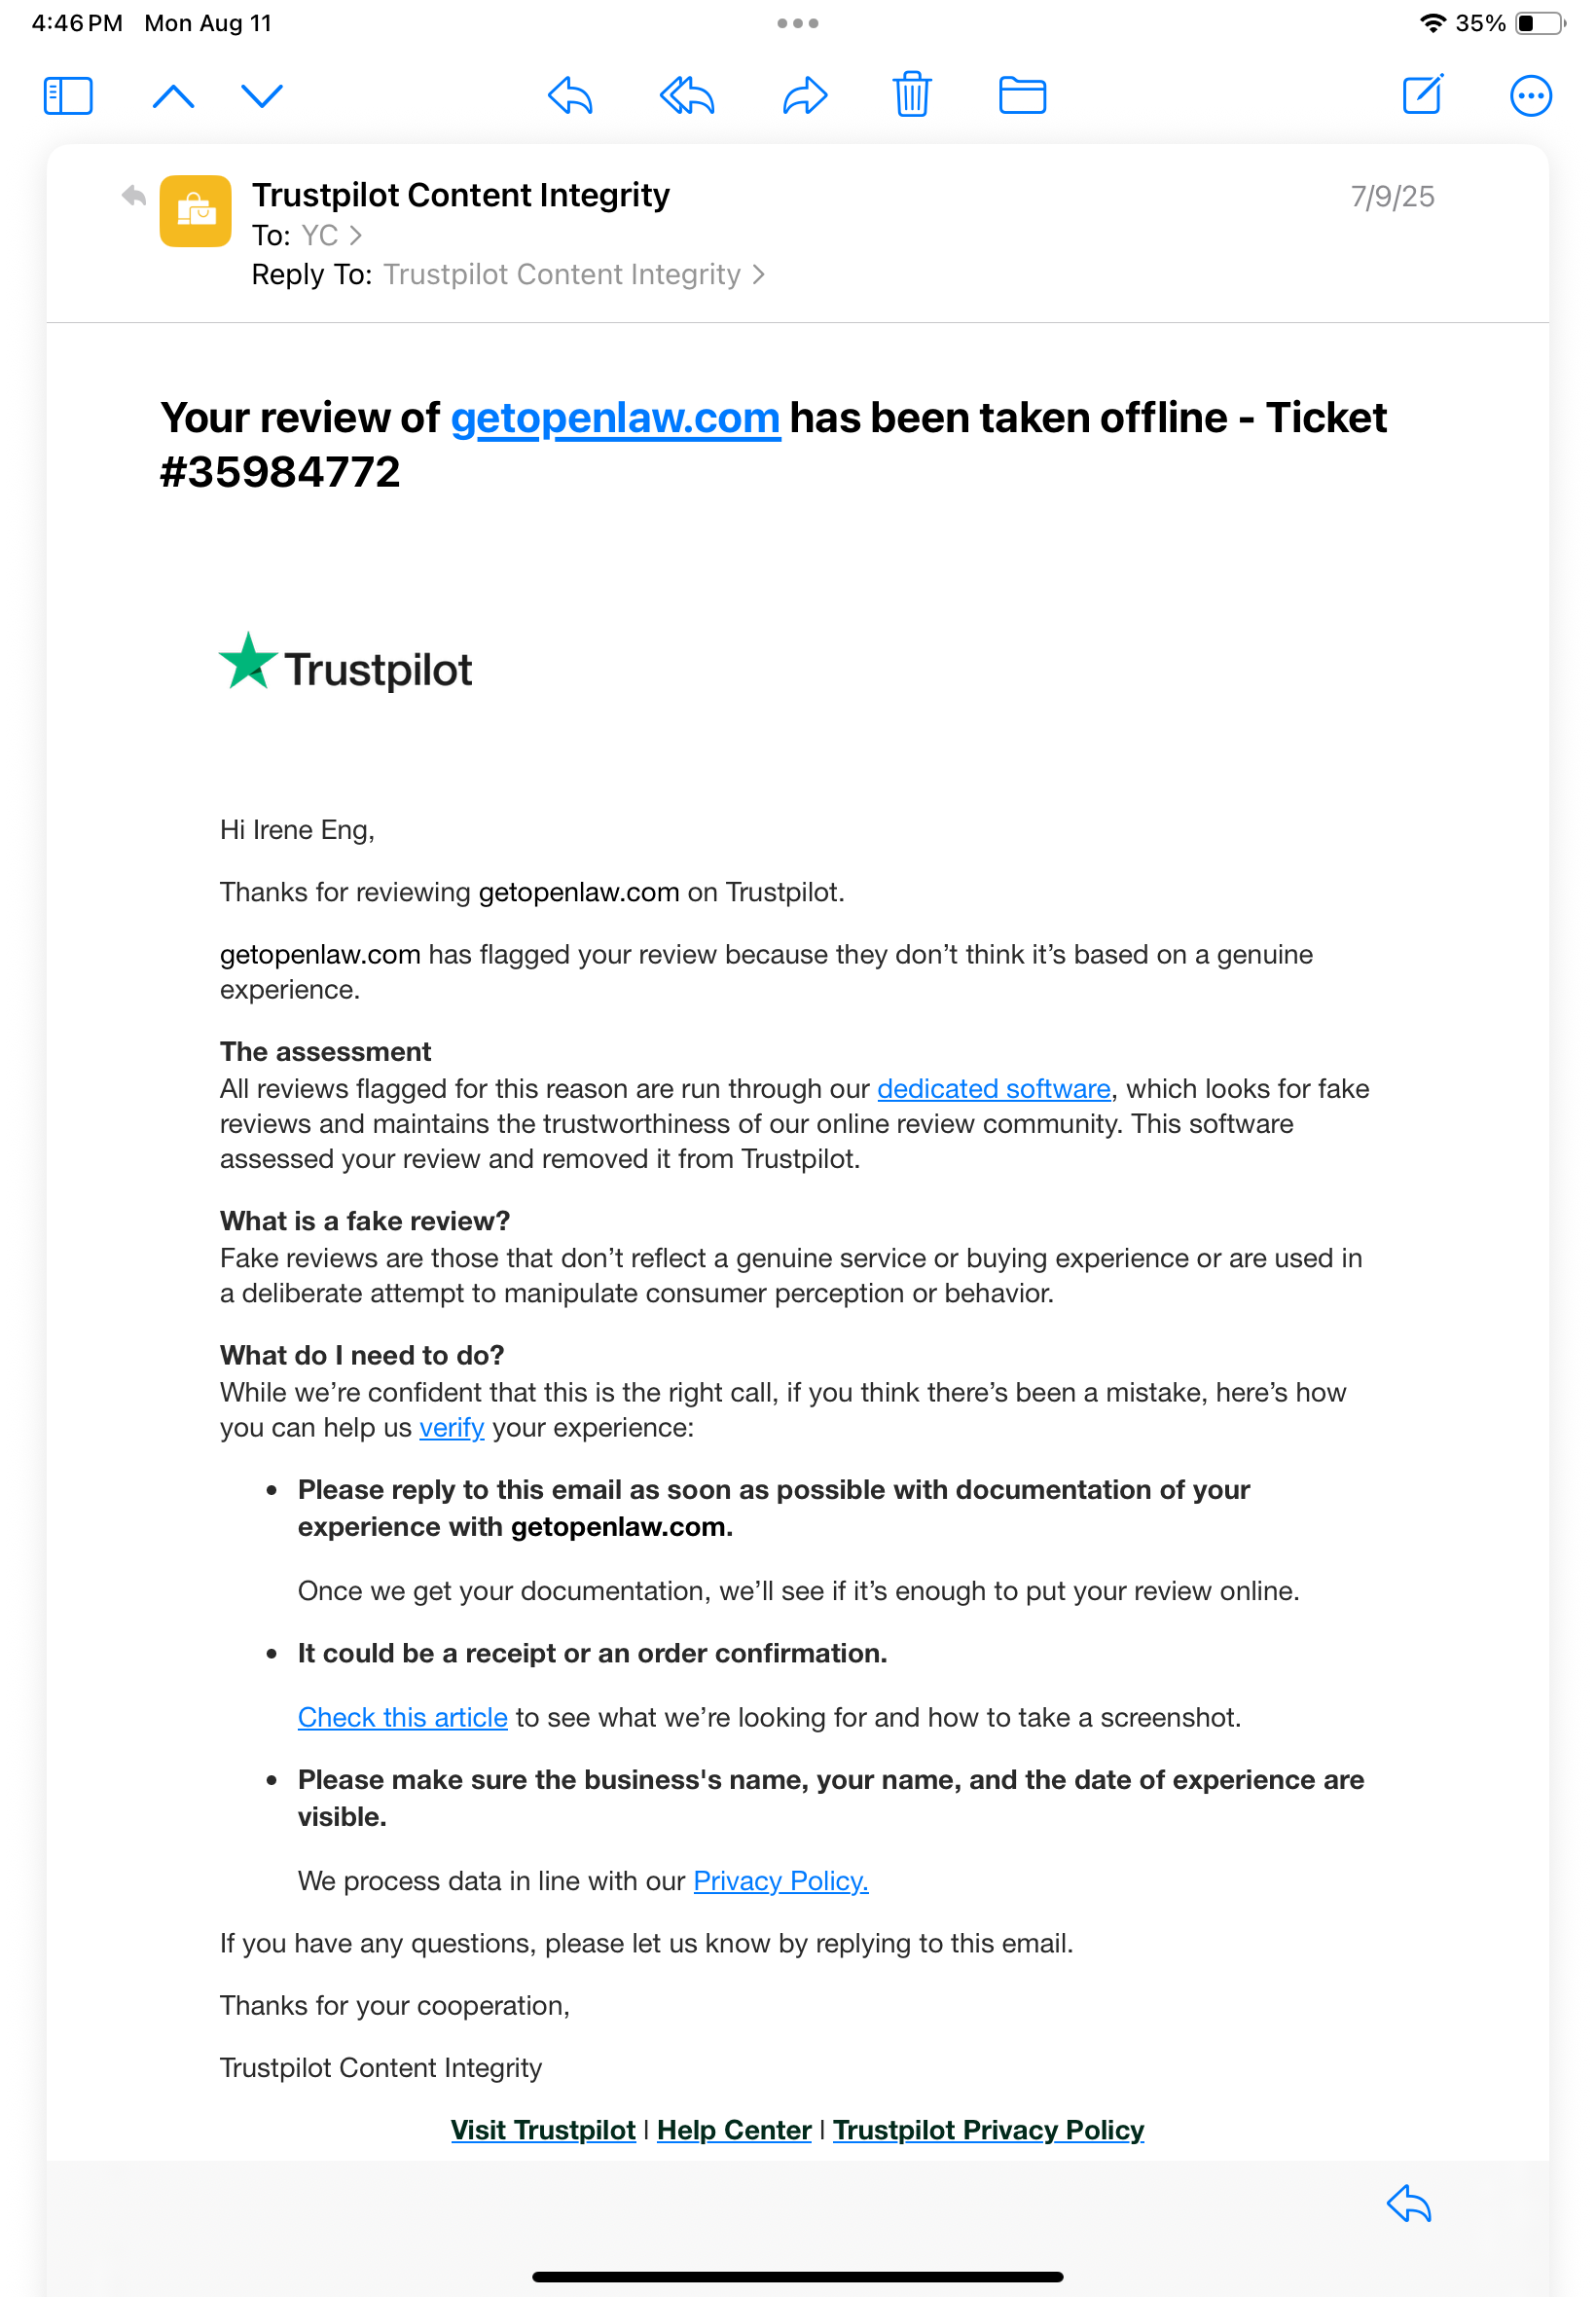Follow the verify link
This screenshot has height=2297, width=1596.
coord(451,1427)
